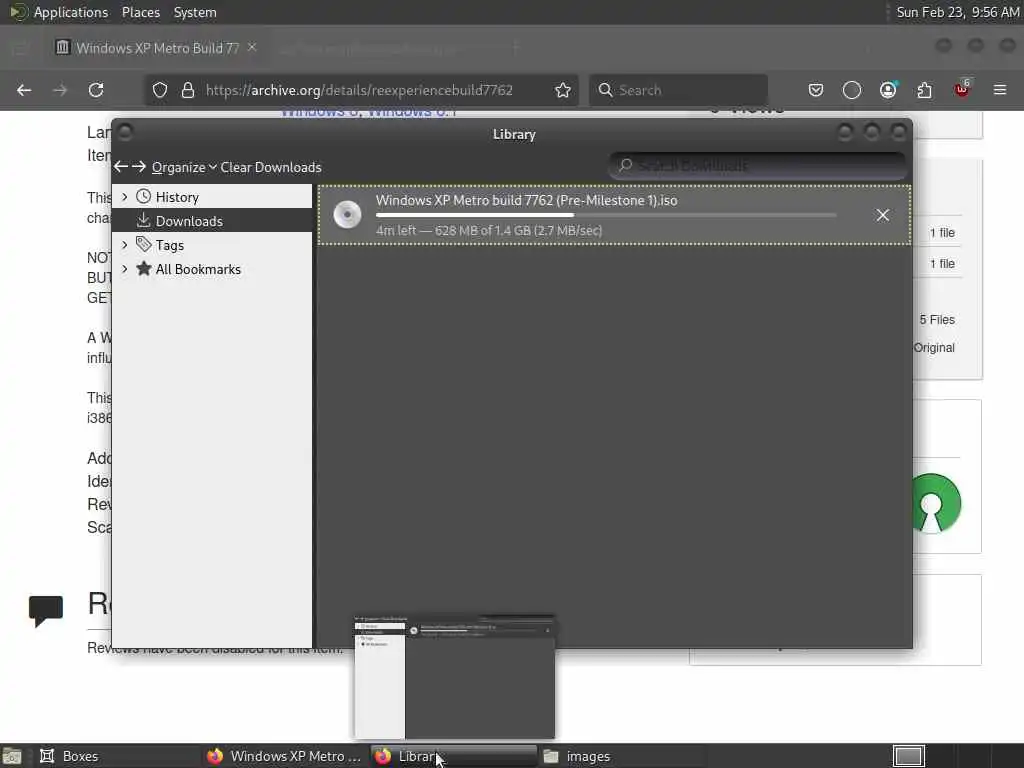The image size is (1024, 768).
Task: Cancel the Windows XP Metro ISO download
Action: (883, 215)
